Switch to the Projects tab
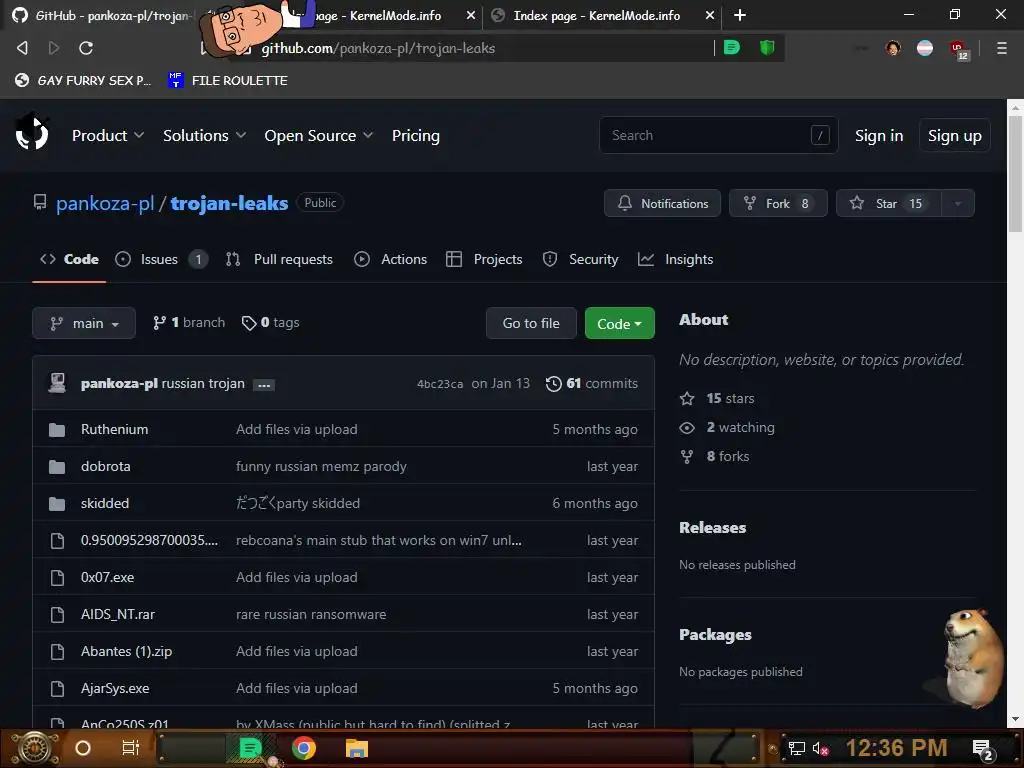 click(484, 259)
